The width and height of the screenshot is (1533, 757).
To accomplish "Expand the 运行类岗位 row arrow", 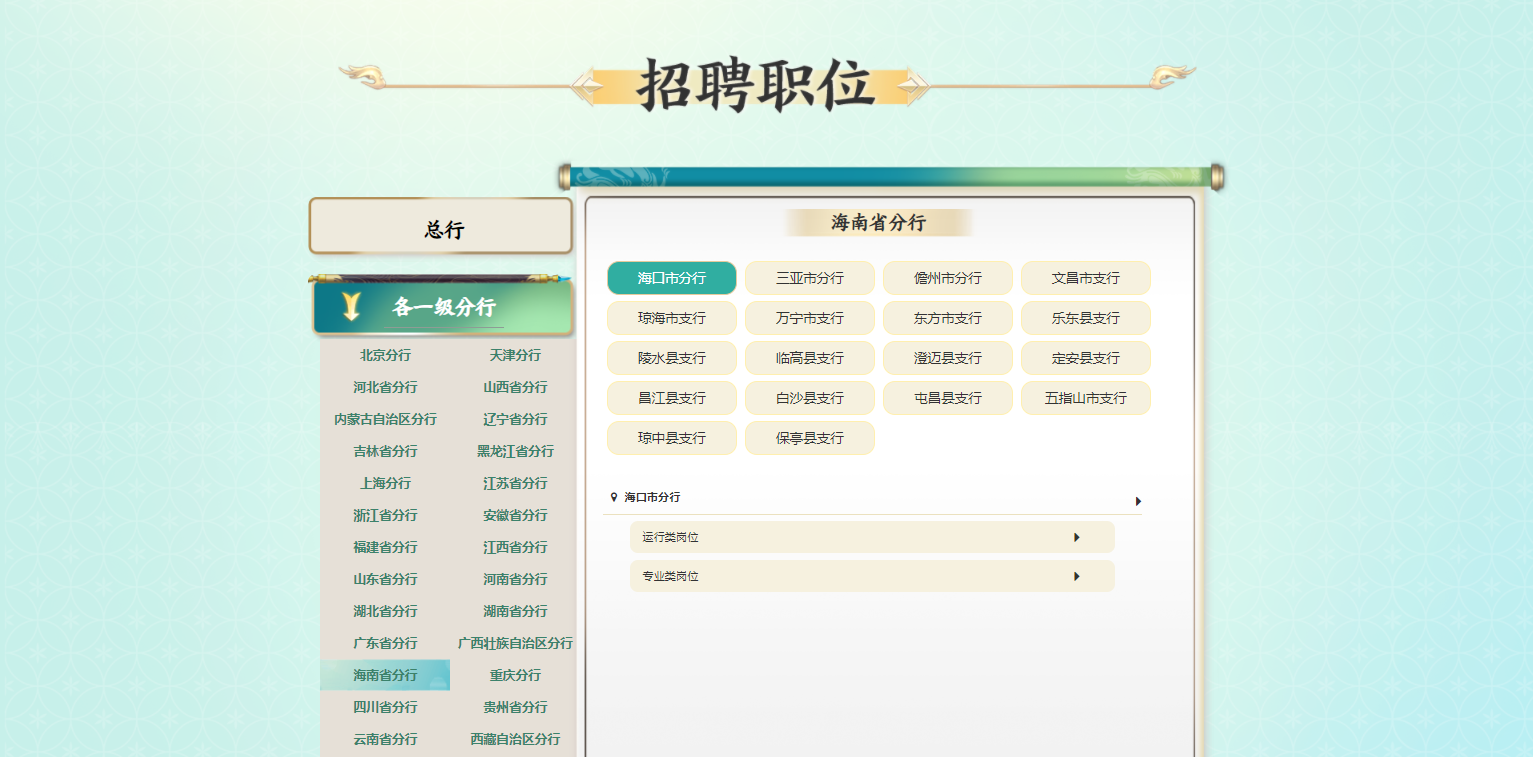I will [x=1077, y=537].
